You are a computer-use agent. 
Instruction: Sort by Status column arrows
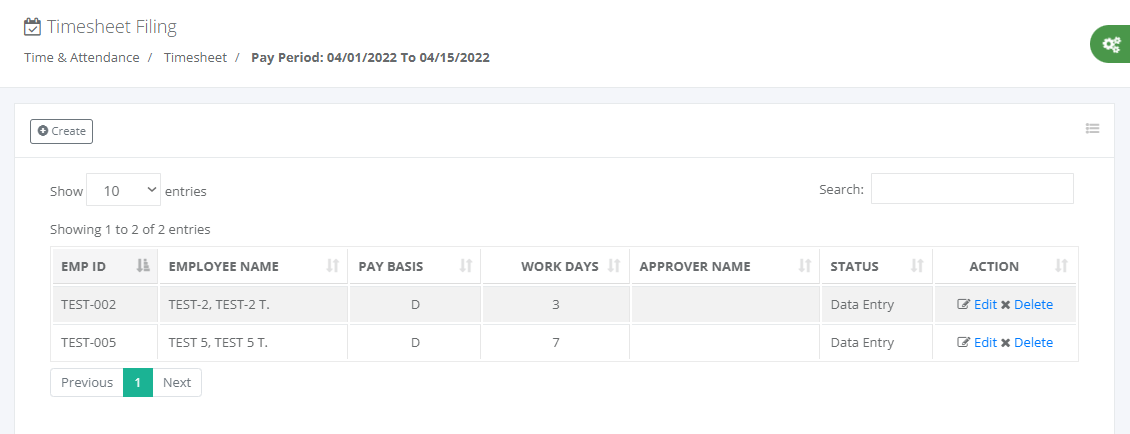pyautogui.click(x=917, y=266)
